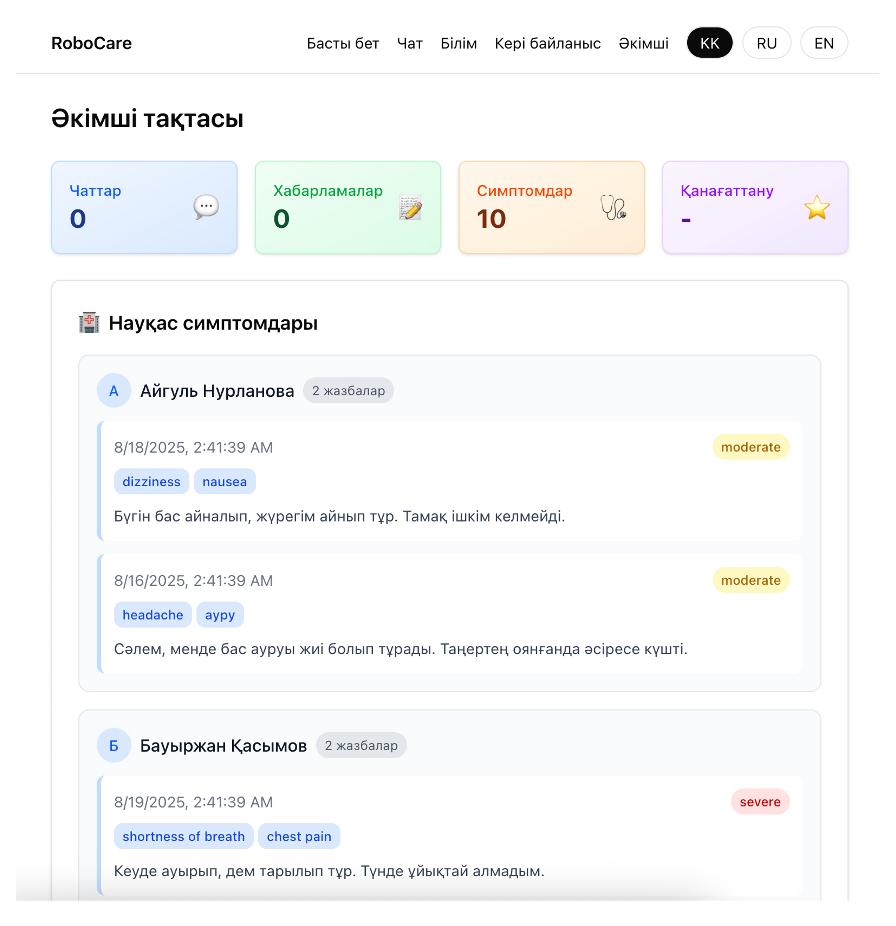The image size is (896, 926).
Task: Switch language to RU
Action: pyautogui.click(x=767, y=43)
